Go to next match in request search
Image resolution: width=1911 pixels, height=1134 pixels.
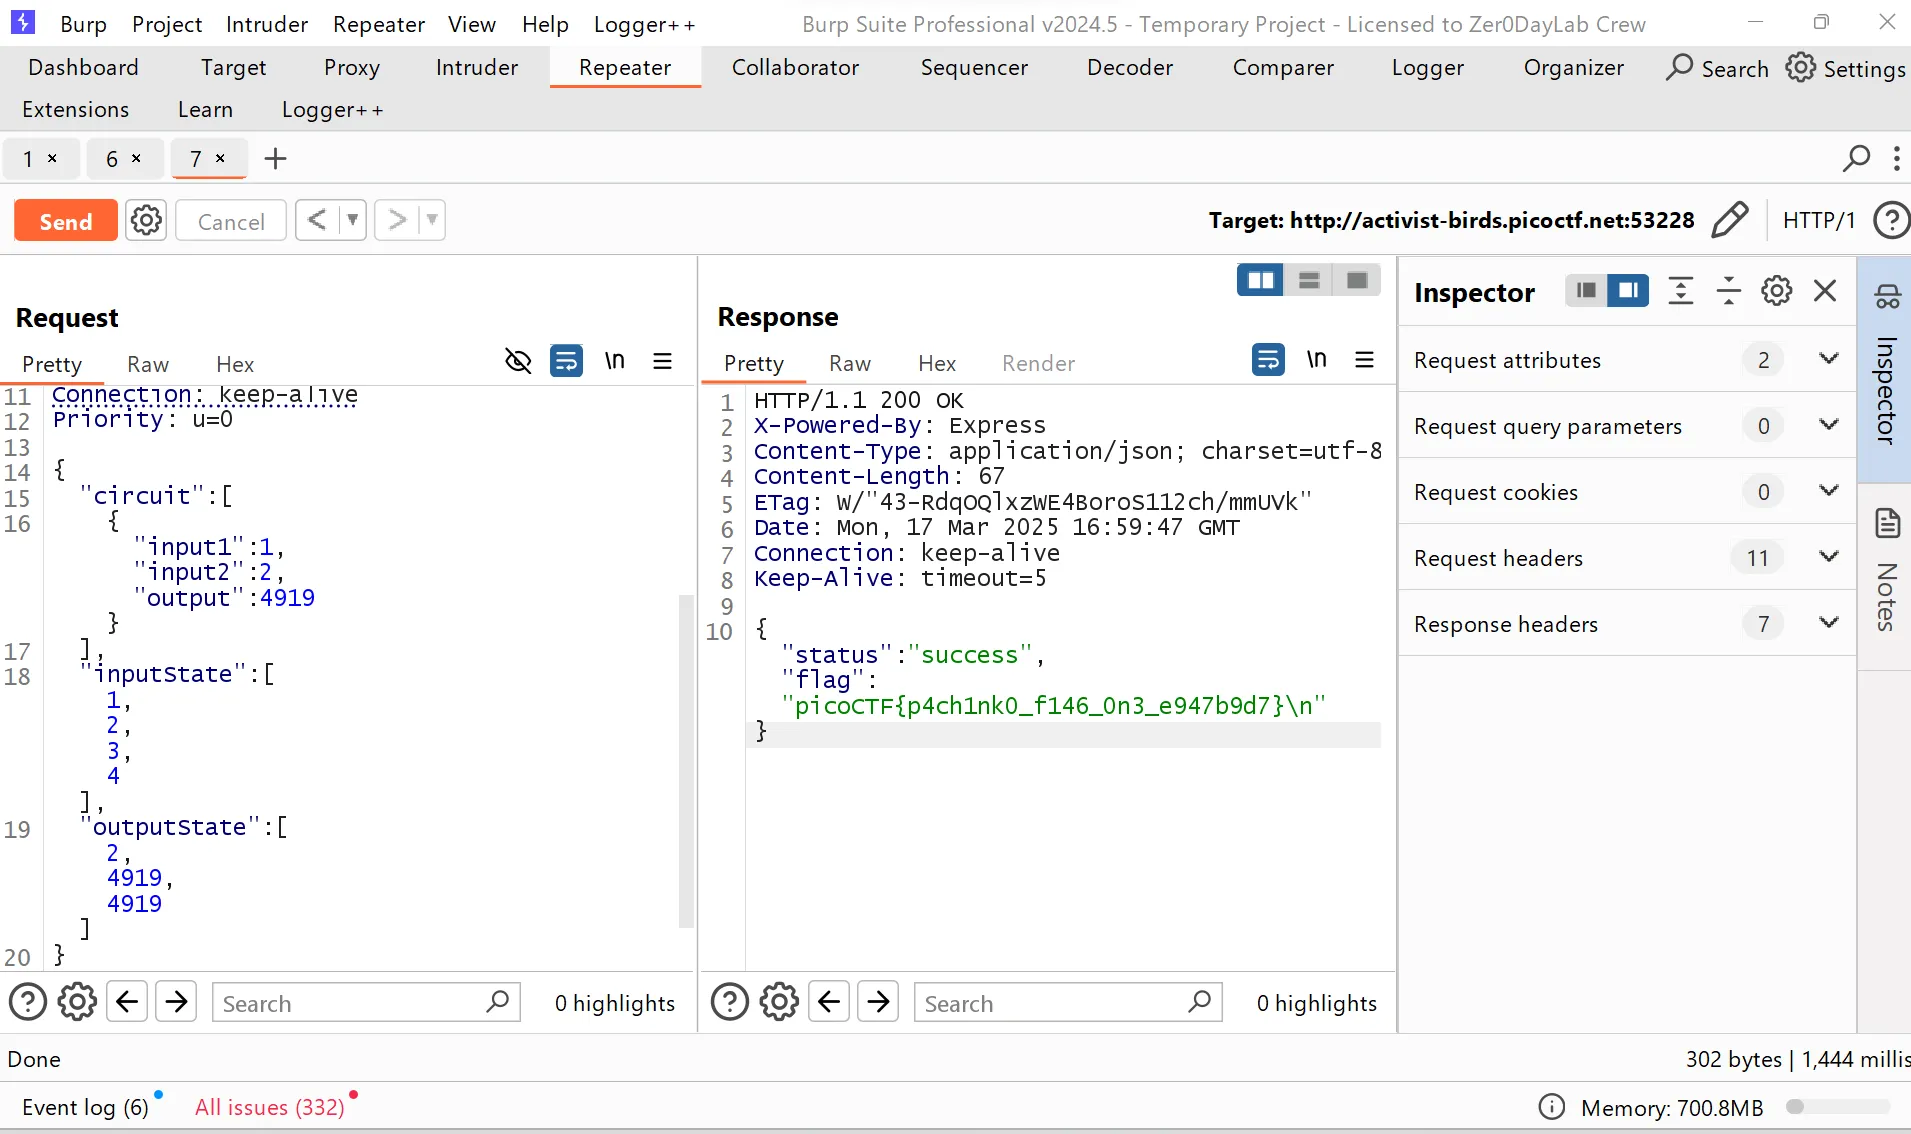click(176, 1002)
